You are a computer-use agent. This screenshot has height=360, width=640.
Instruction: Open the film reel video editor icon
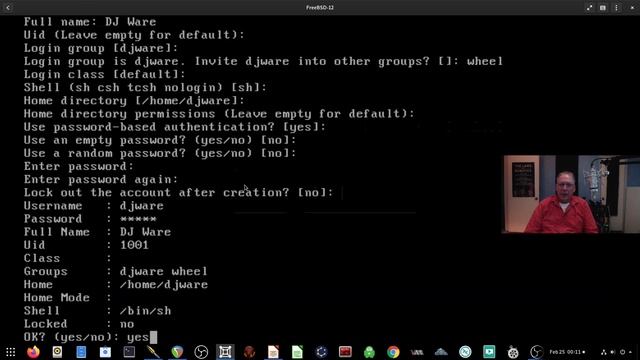pyautogui.click(x=513, y=352)
